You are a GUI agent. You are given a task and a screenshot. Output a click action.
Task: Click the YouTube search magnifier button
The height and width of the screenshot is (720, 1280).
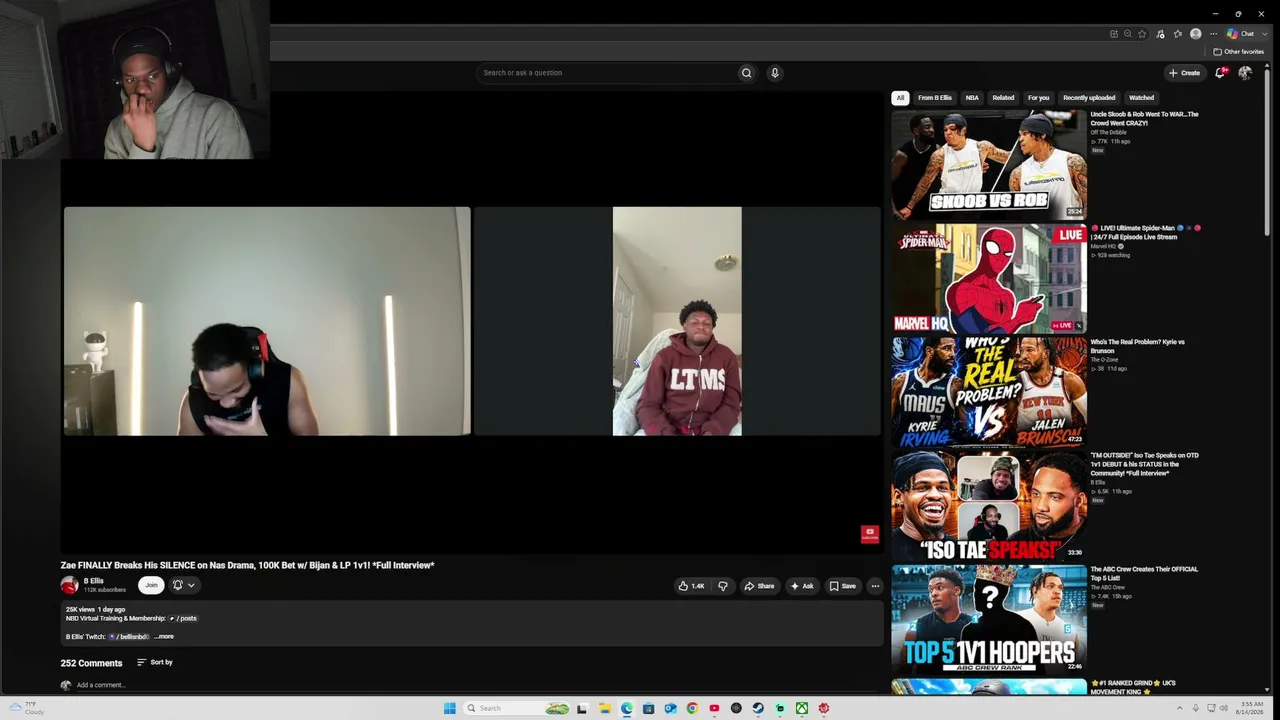pos(746,73)
